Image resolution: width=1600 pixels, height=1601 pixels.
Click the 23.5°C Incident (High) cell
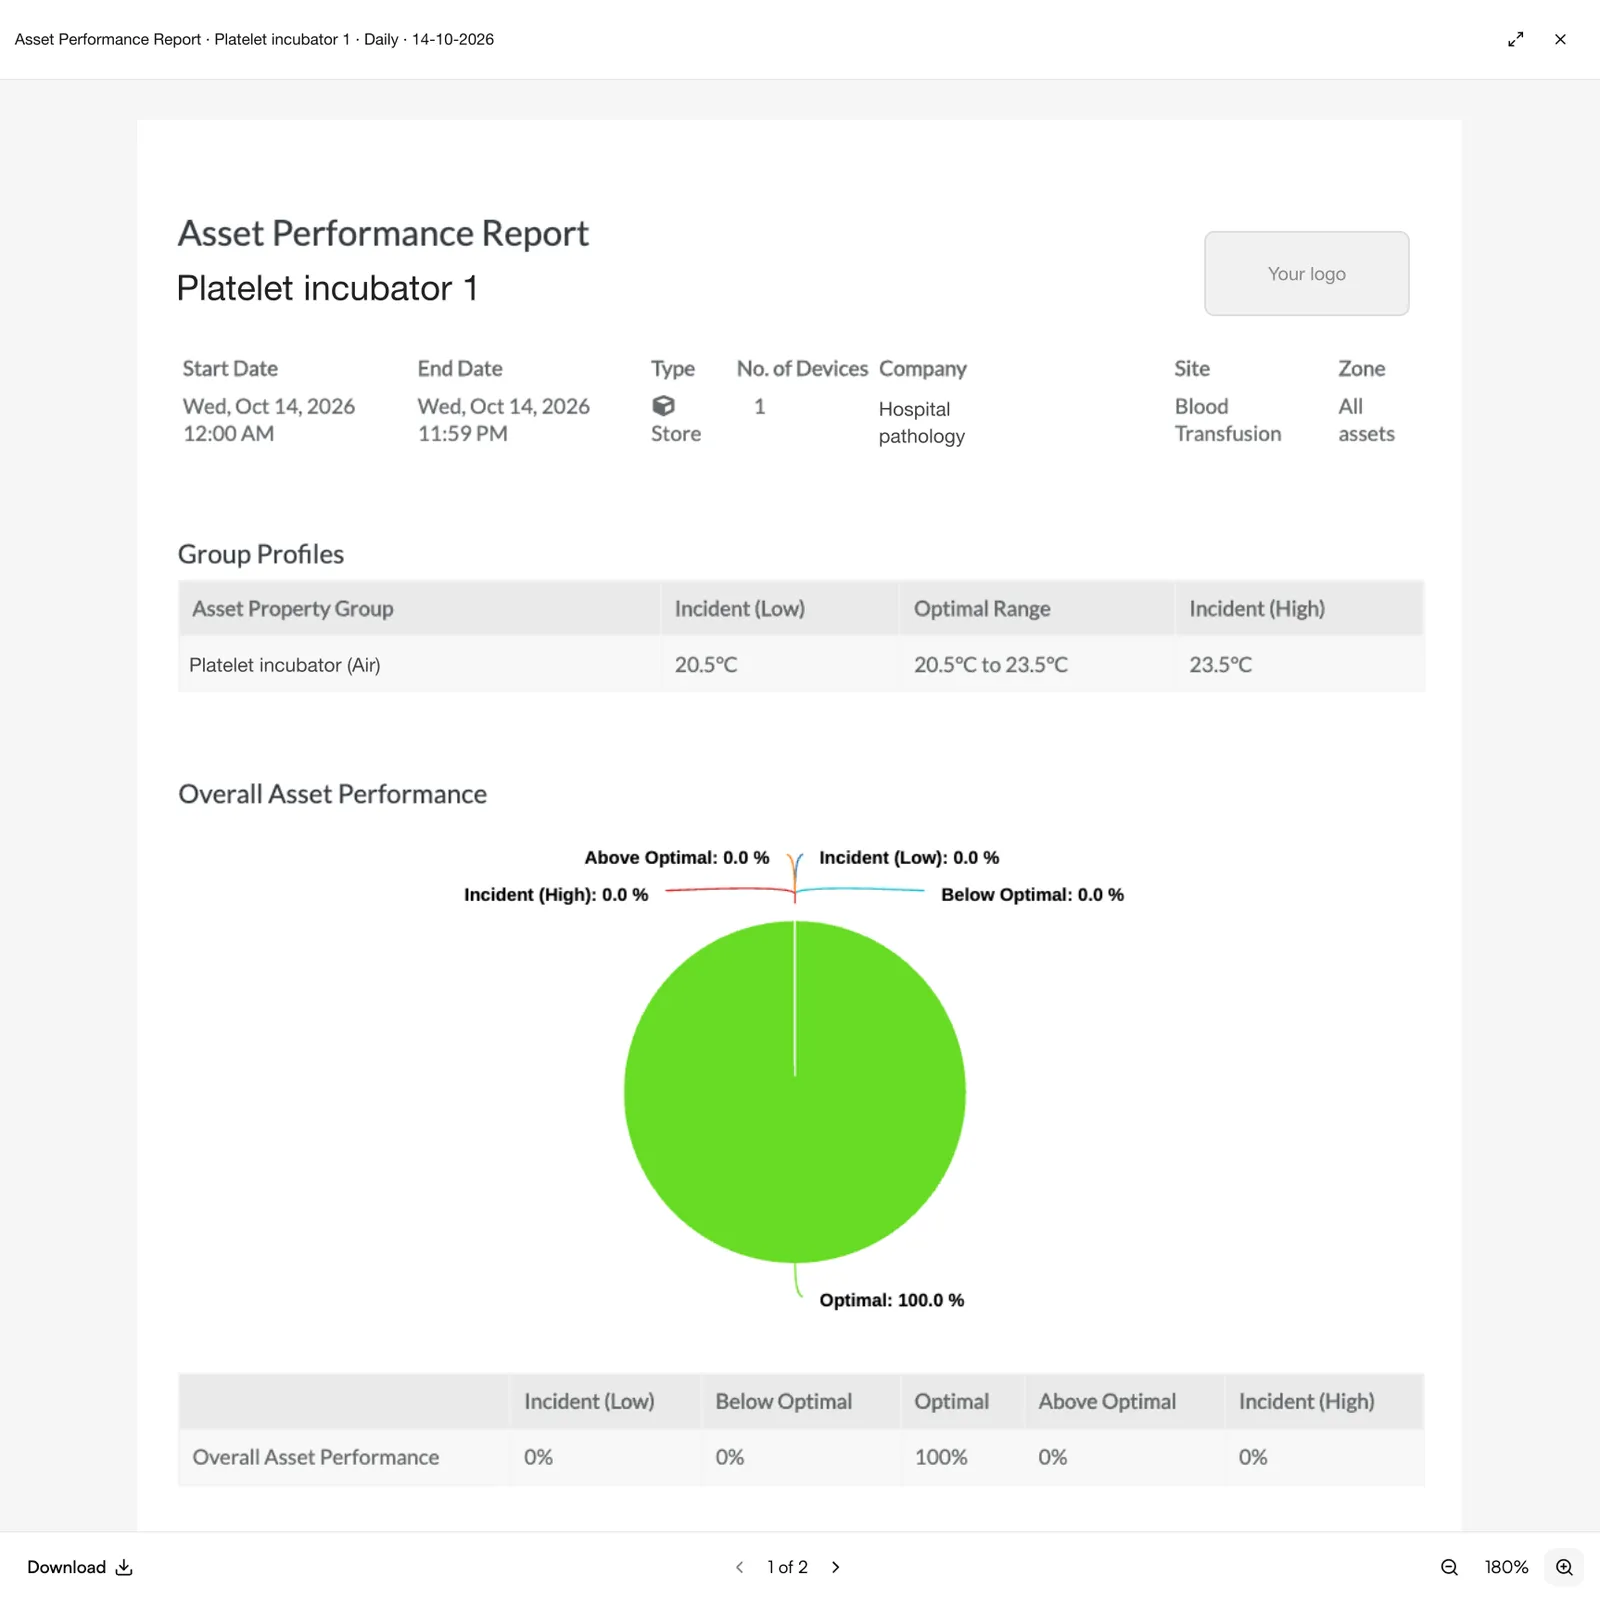click(1299, 665)
